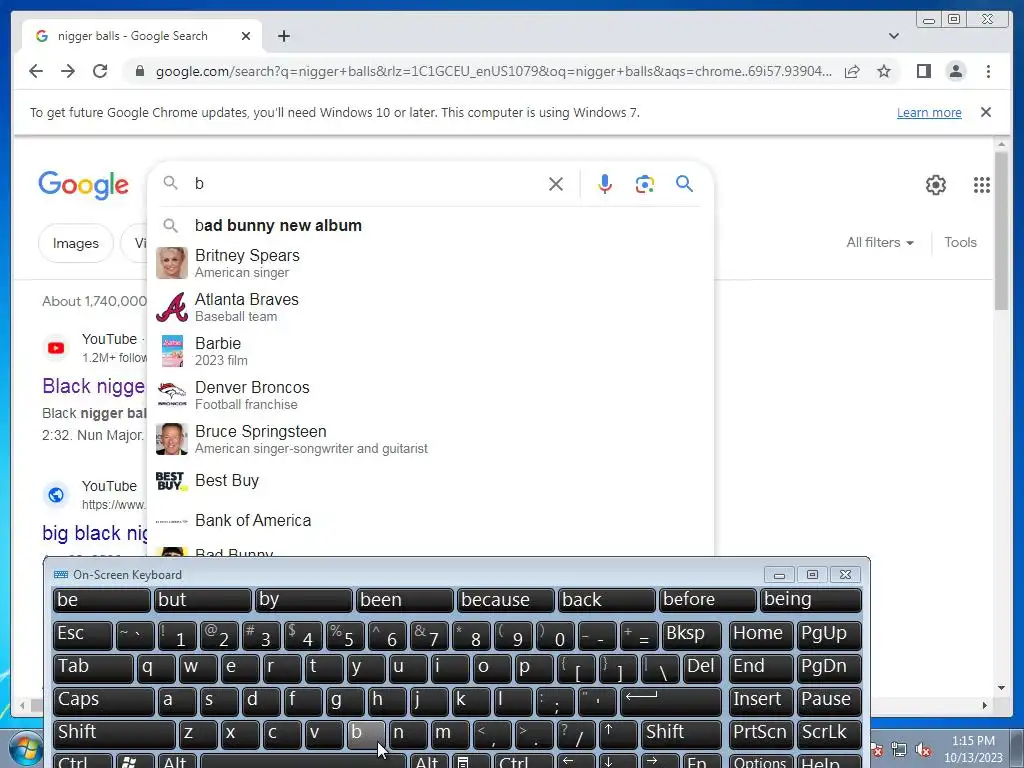Choose the Bruce Springsteen suggestion
Screen dimensions: 1024x768
431,440
